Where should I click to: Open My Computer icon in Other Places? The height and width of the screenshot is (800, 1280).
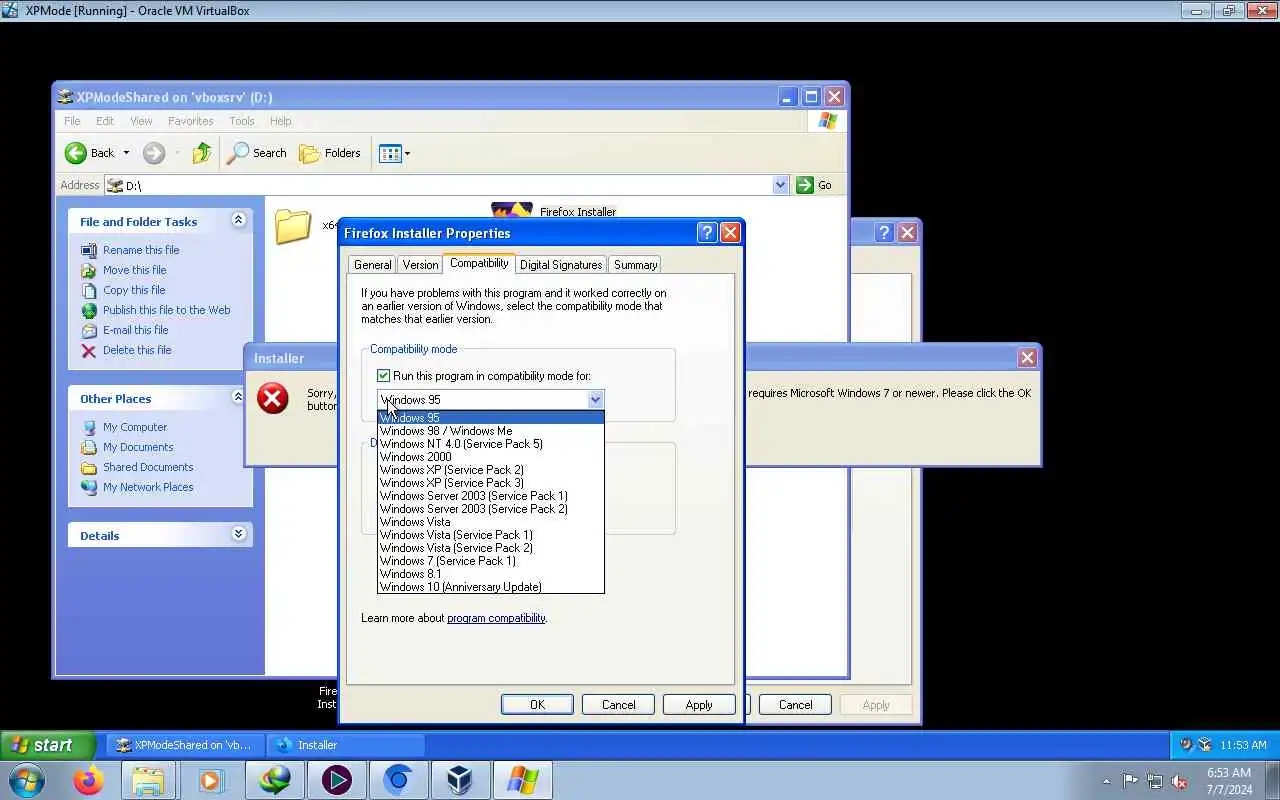89,427
